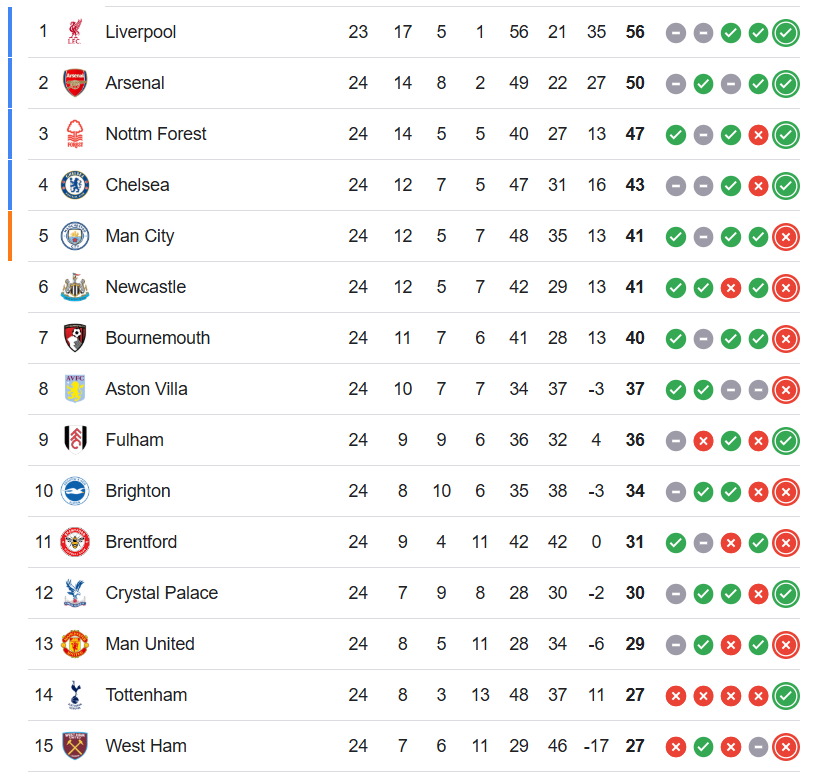Click Brentford's points total 31
Image resolution: width=818 pixels, height=772 pixels.
[x=635, y=542]
